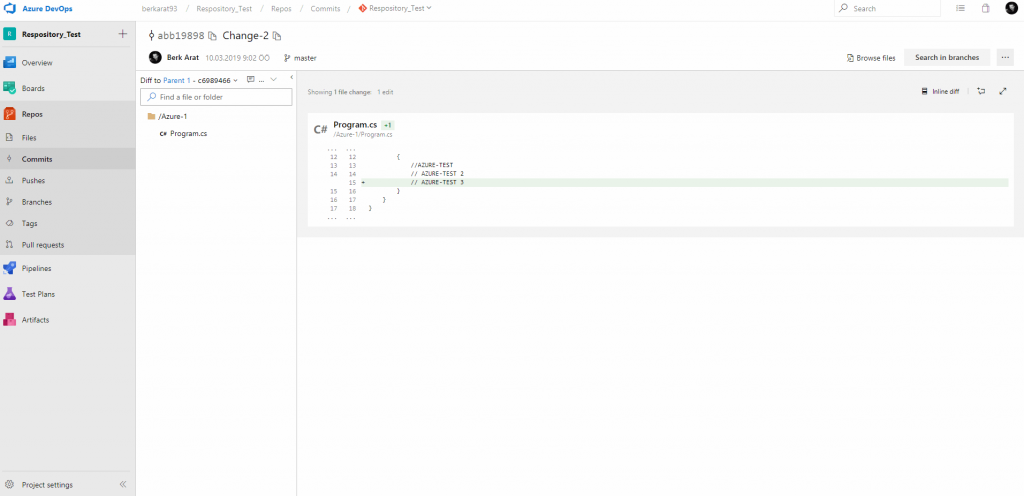This screenshot has width=1024, height=496.
Task: Click the '+1' change badge
Action: (388, 125)
